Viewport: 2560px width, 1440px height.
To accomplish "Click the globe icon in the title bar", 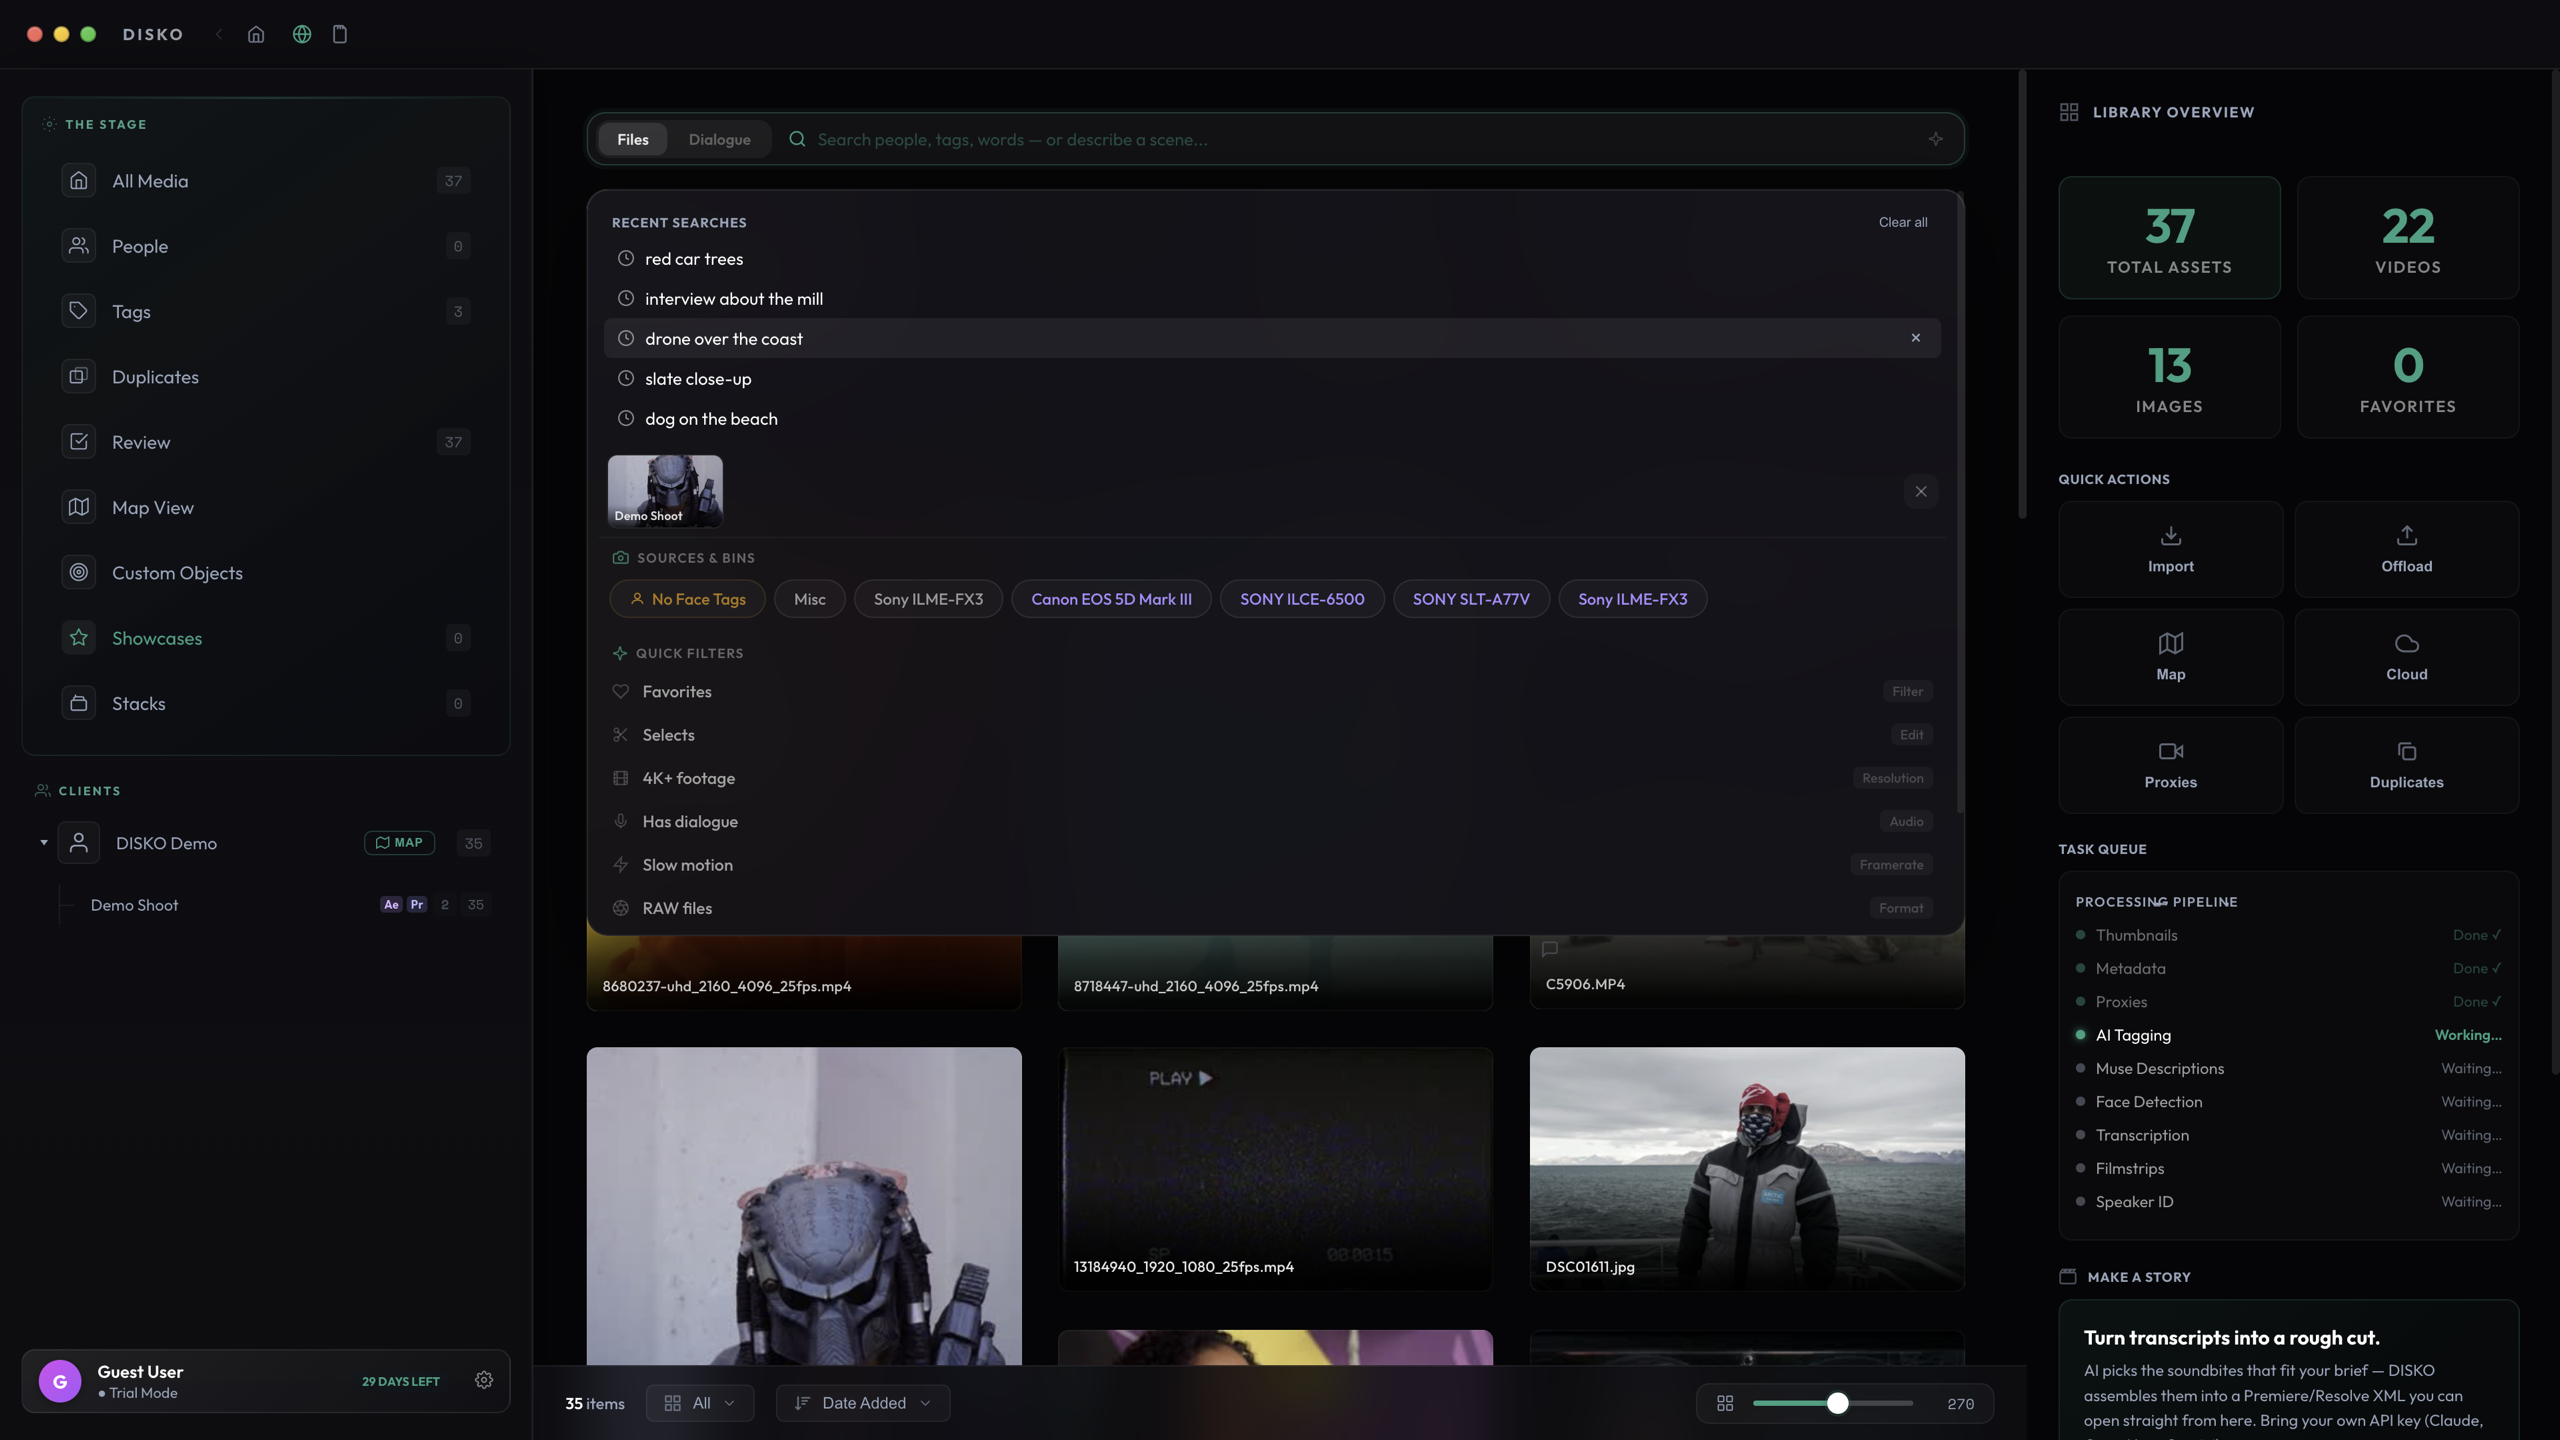I will coord(302,34).
